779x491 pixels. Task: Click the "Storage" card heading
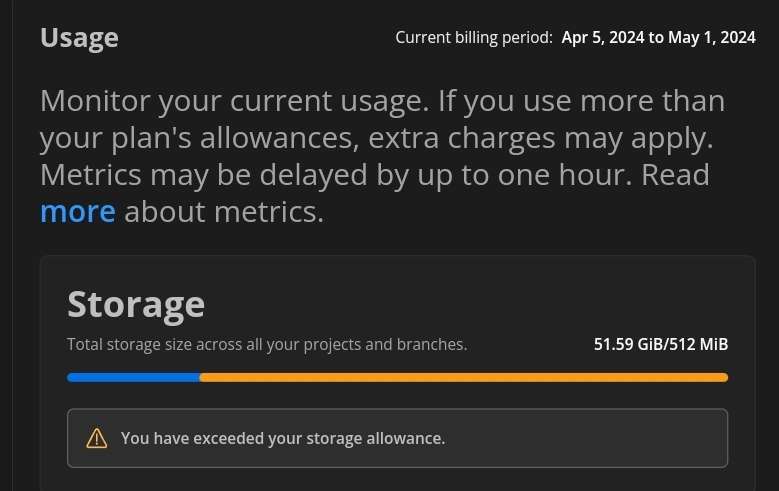[136, 304]
